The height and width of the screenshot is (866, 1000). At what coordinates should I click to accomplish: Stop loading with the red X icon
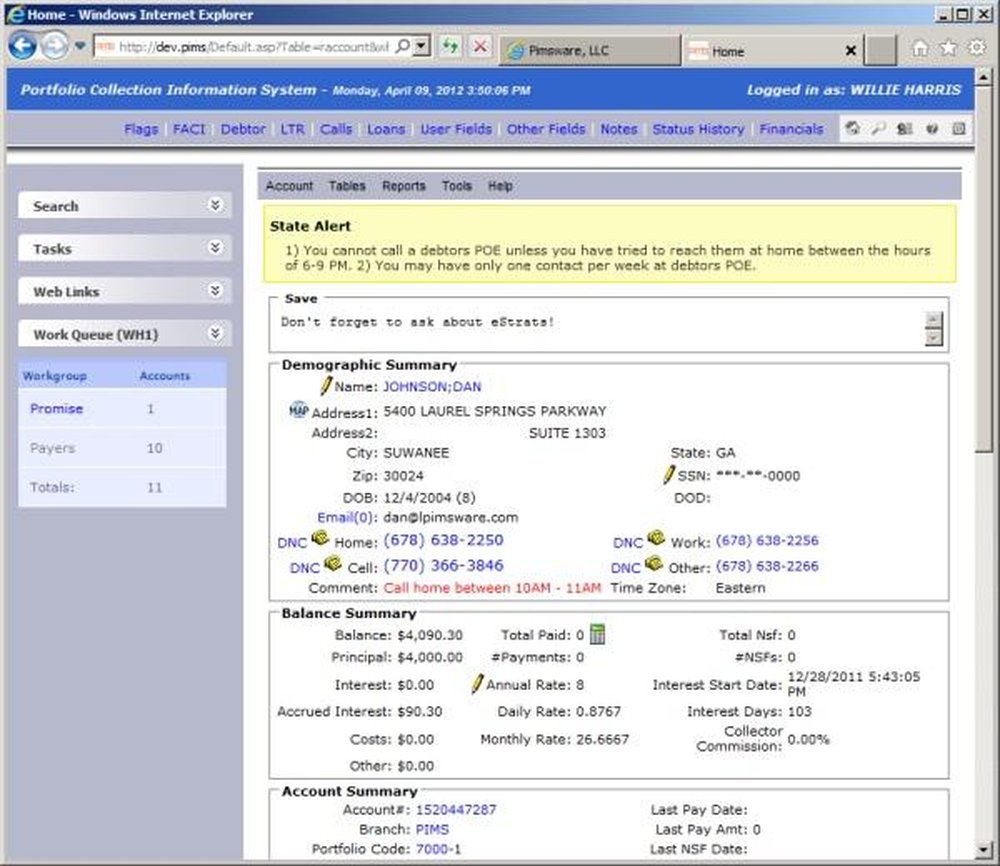click(x=480, y=47)
